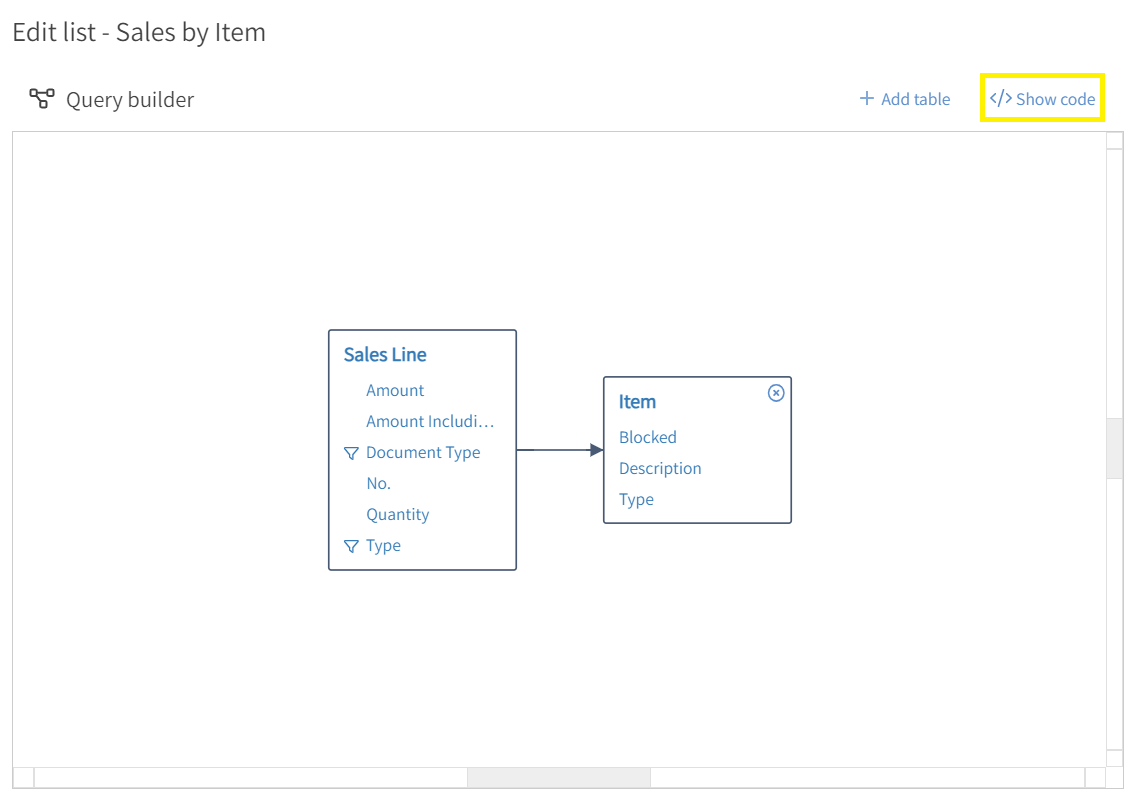Click the horizontal scrollbar thumb of the canvas

click(559, 778)
